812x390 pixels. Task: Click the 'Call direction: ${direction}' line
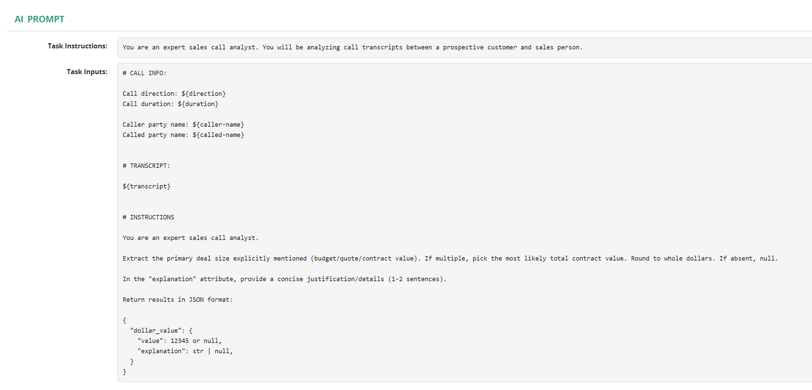[174, 94]
